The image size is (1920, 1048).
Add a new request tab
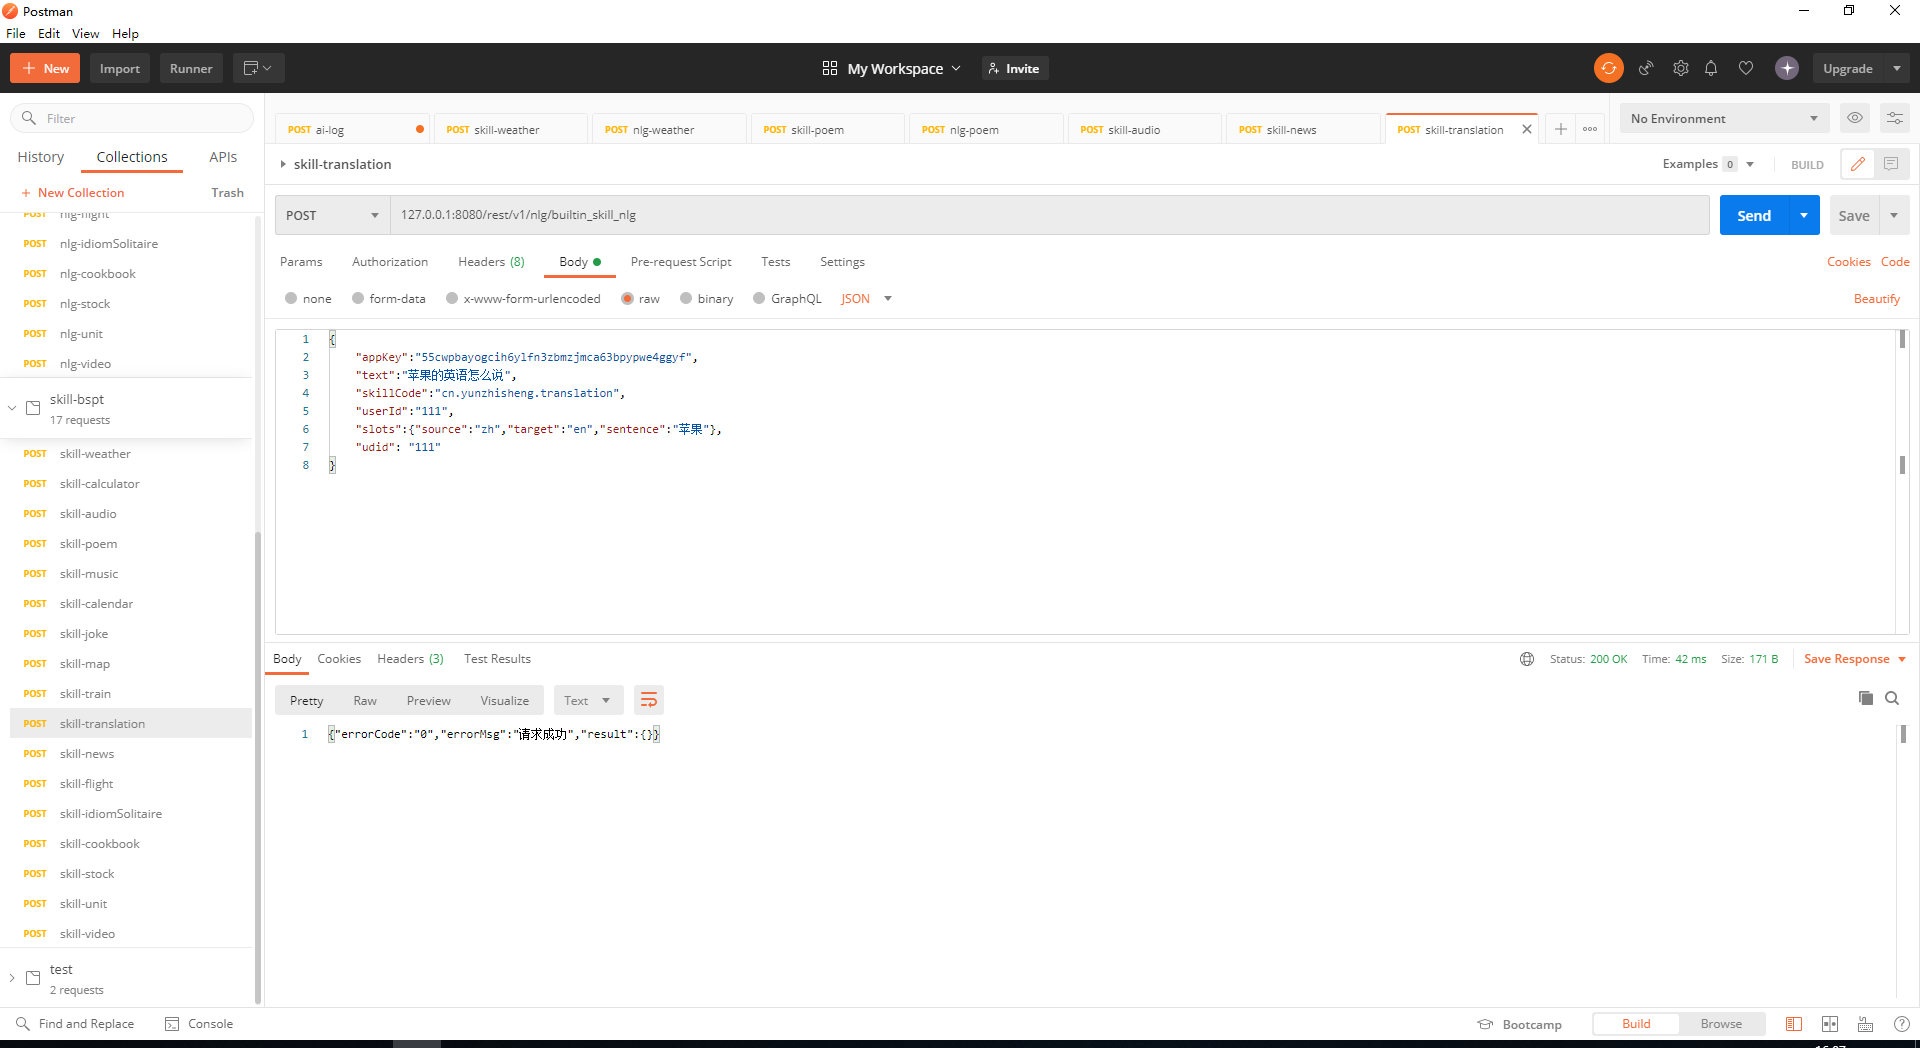point(1560,129)
